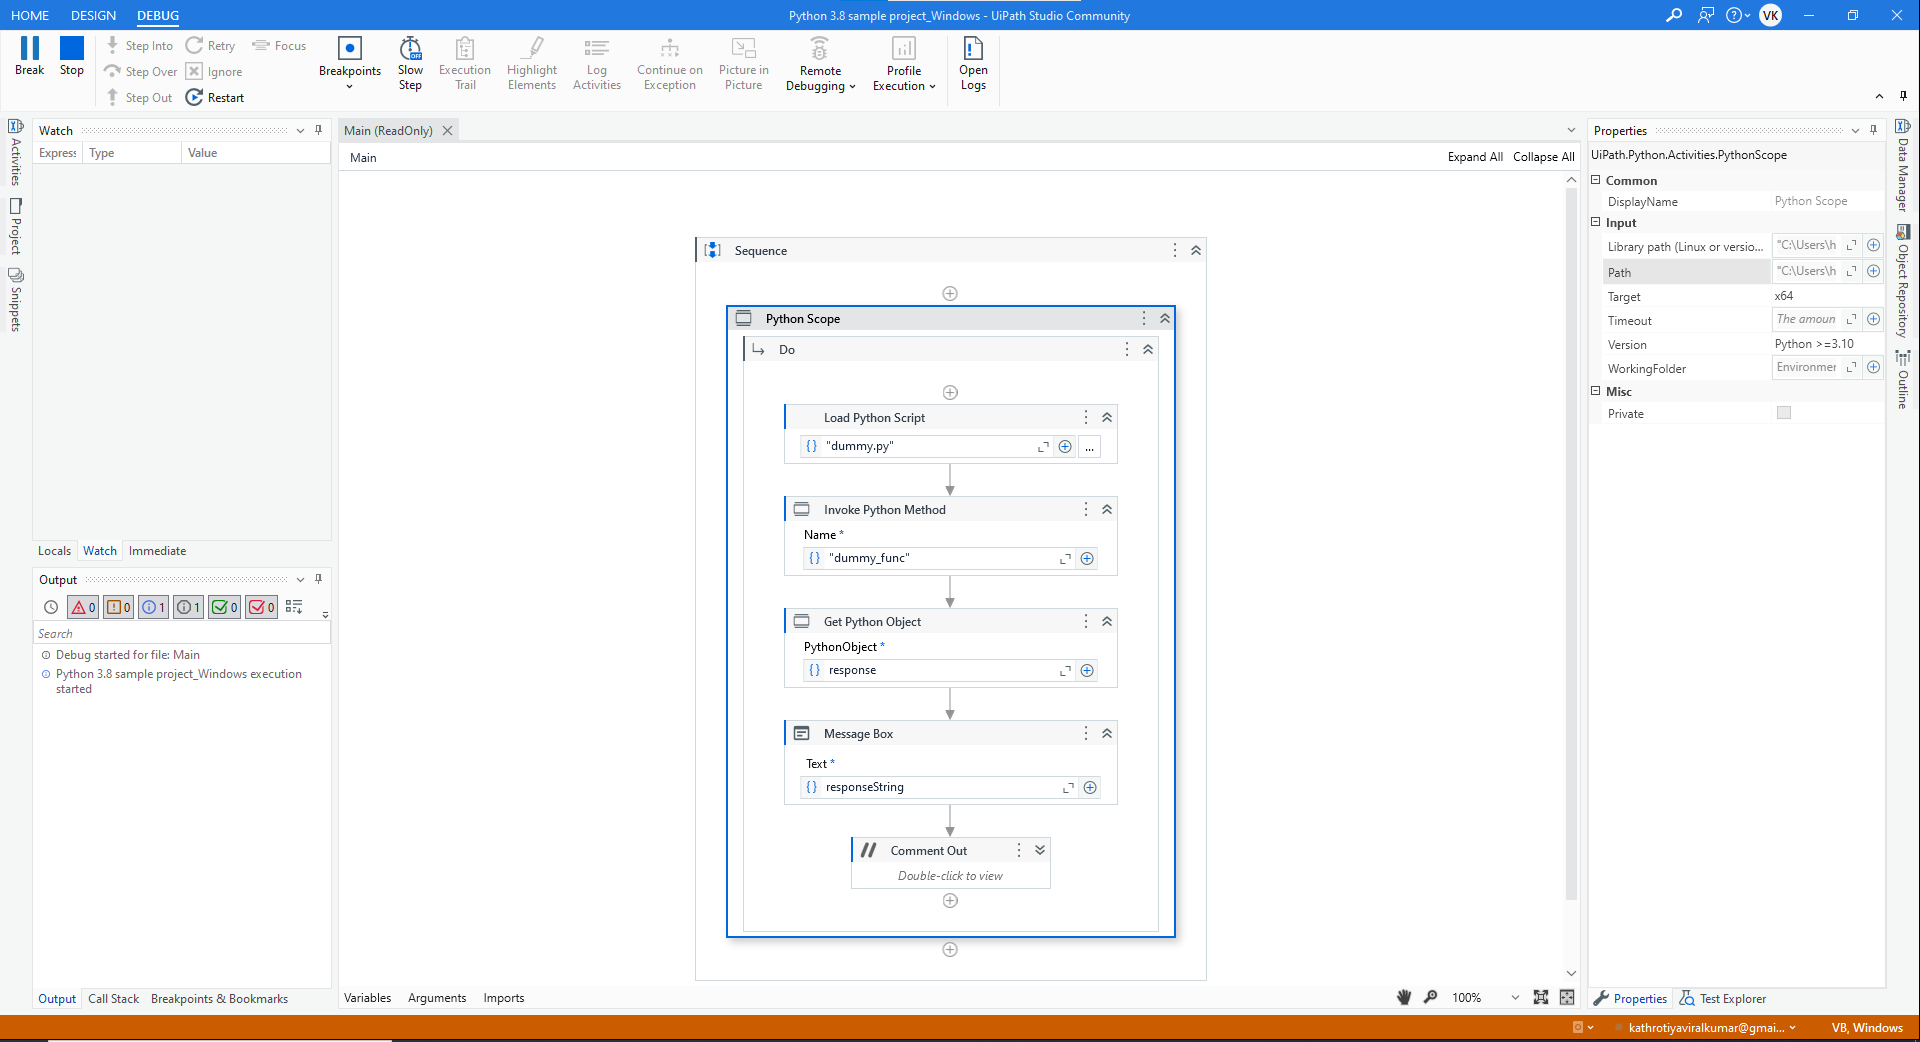Toggle error messages filter in Output
Image resolution: width=1920 pixels, height=1042 pixels.
[83, 607]
